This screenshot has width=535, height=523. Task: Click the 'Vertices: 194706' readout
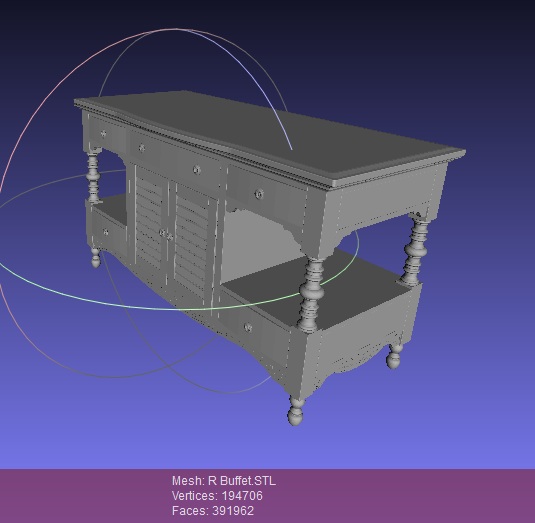[217, 496]
